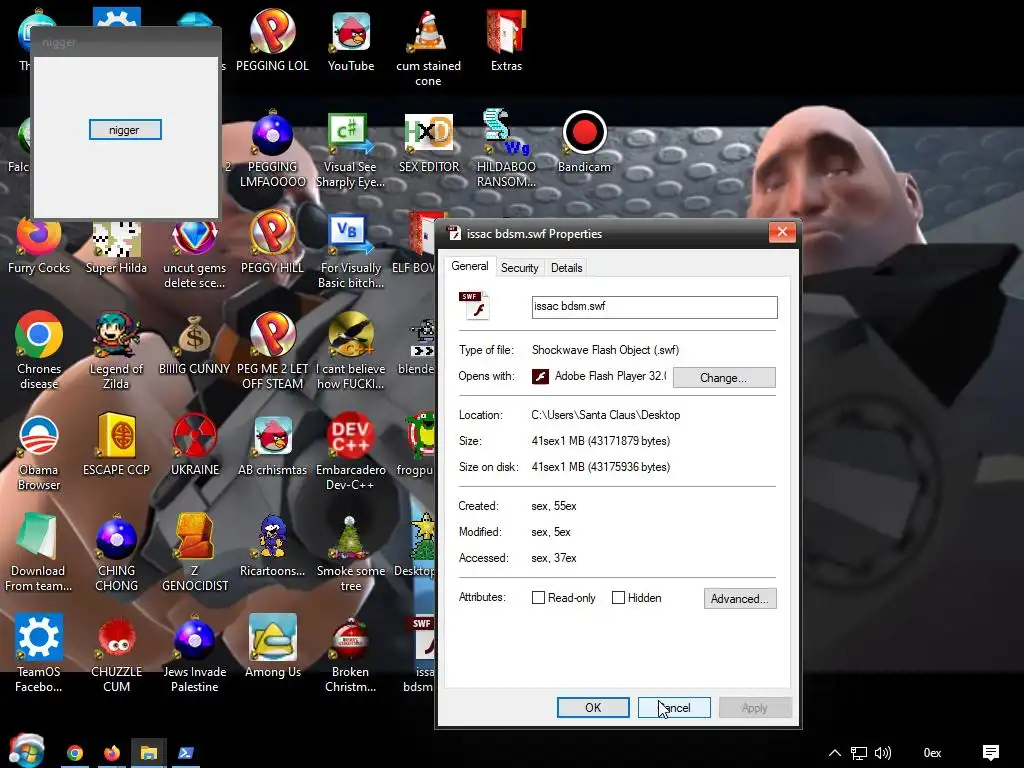1024x768 pixels.
Task: Launch the Chrones disease Chrome shortcut
Action: pos(39,351)
